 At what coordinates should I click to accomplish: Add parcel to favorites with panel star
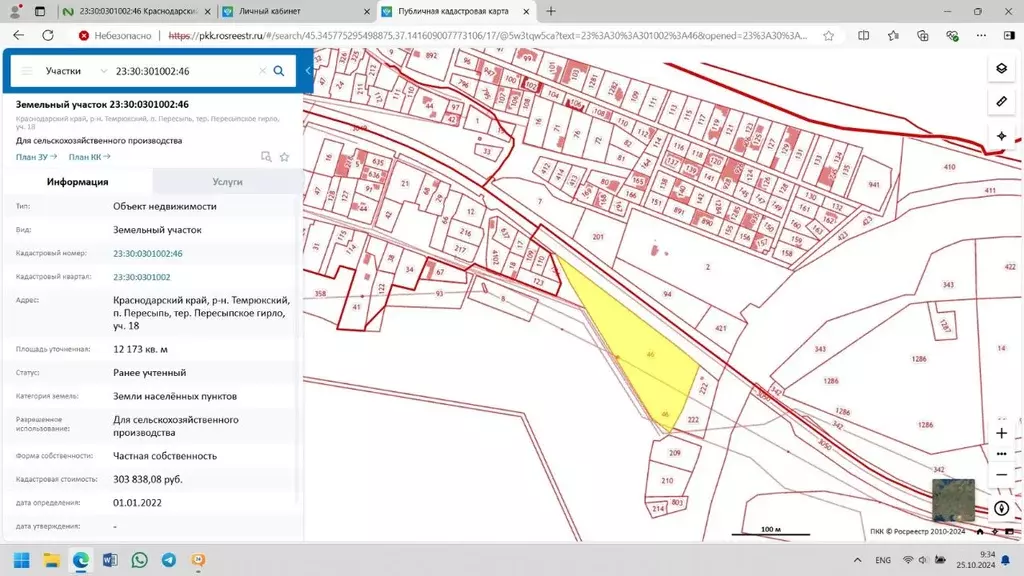(285, 156)
